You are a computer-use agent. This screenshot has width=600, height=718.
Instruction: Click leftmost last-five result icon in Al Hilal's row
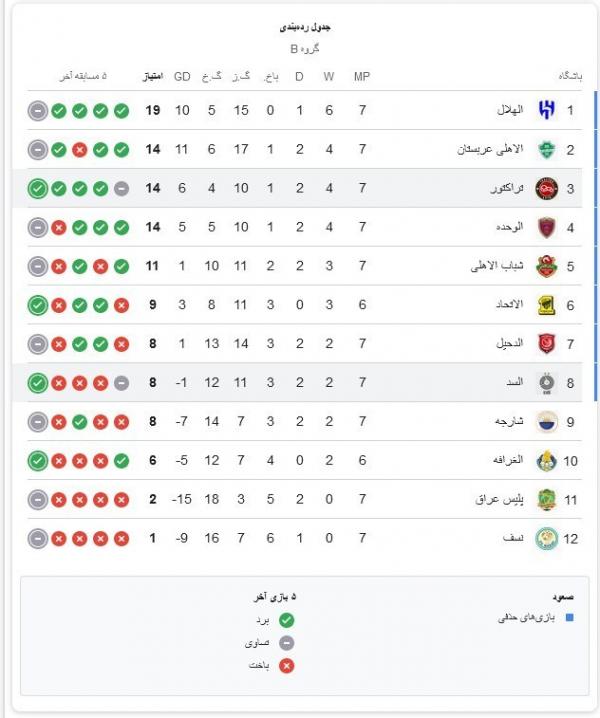(x=38, y=110)
